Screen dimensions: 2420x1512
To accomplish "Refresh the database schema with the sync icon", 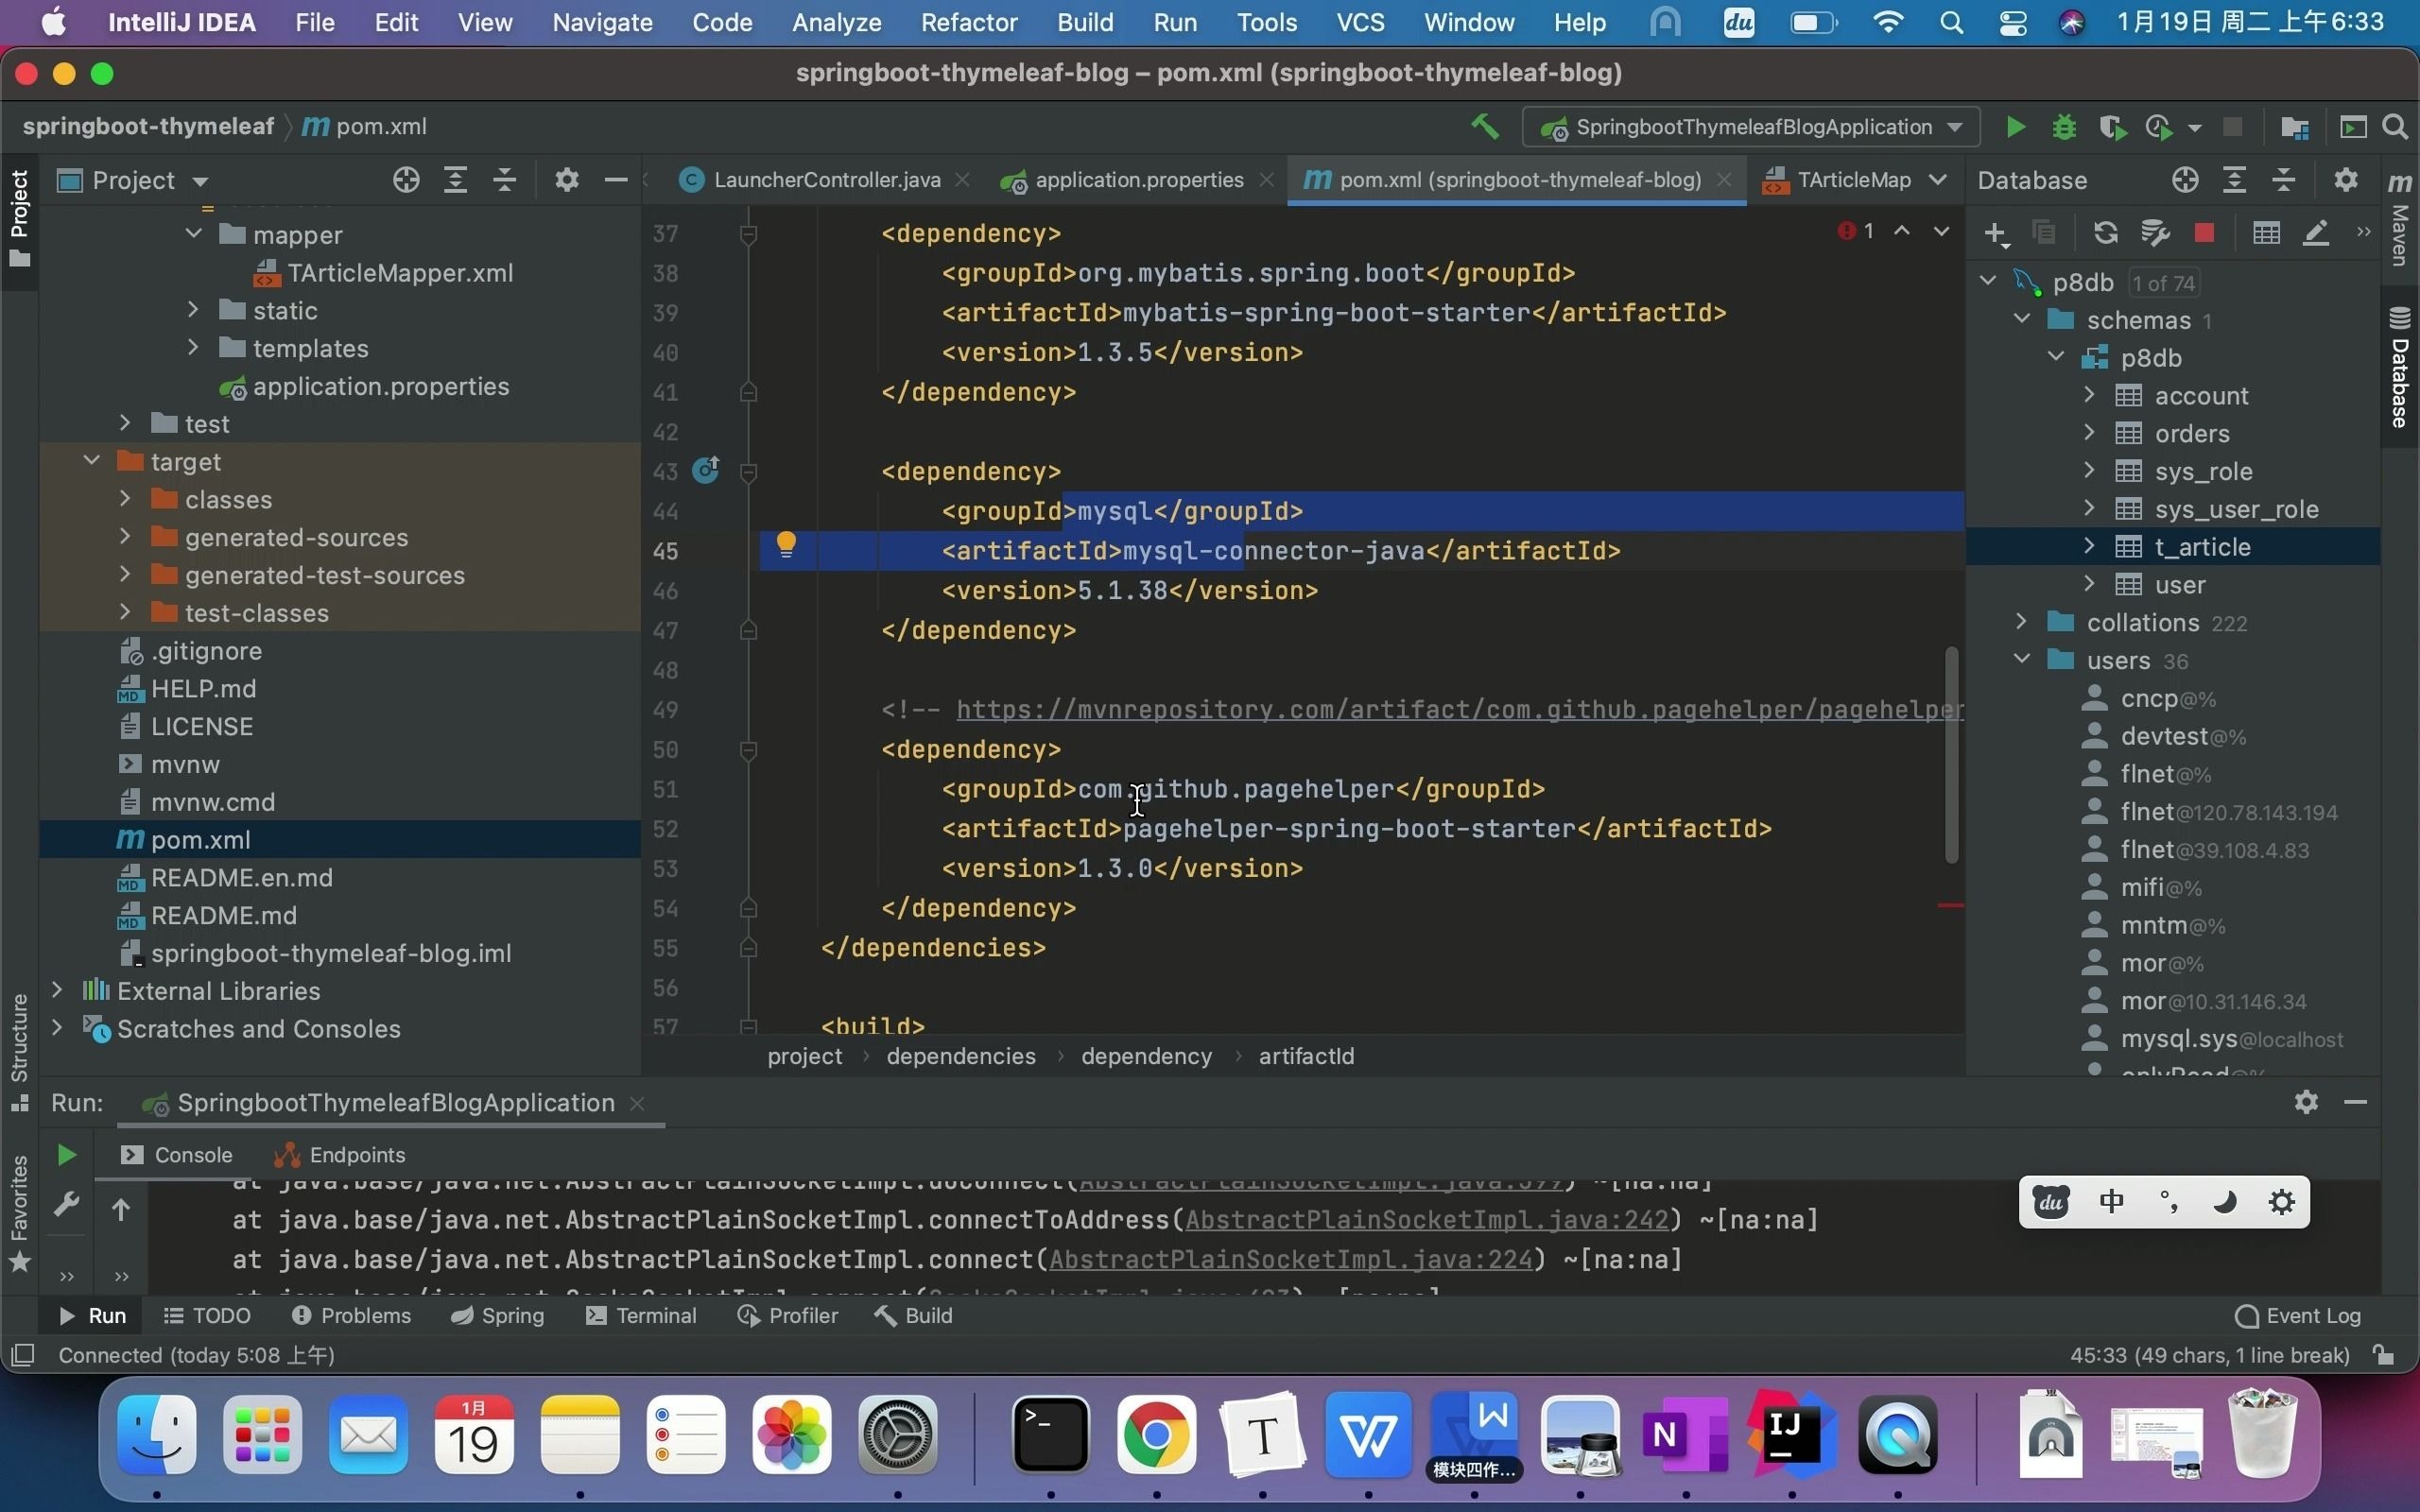I will tap(2105, 232).
